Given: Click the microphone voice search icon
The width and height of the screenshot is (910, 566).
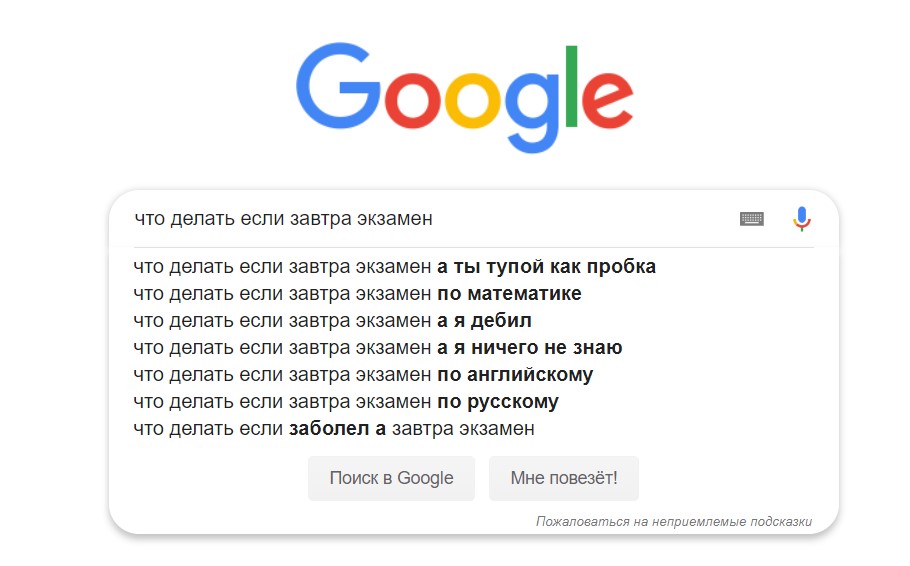Looking at the screenshot, I should pyautogui.click(x=801, y=218).
